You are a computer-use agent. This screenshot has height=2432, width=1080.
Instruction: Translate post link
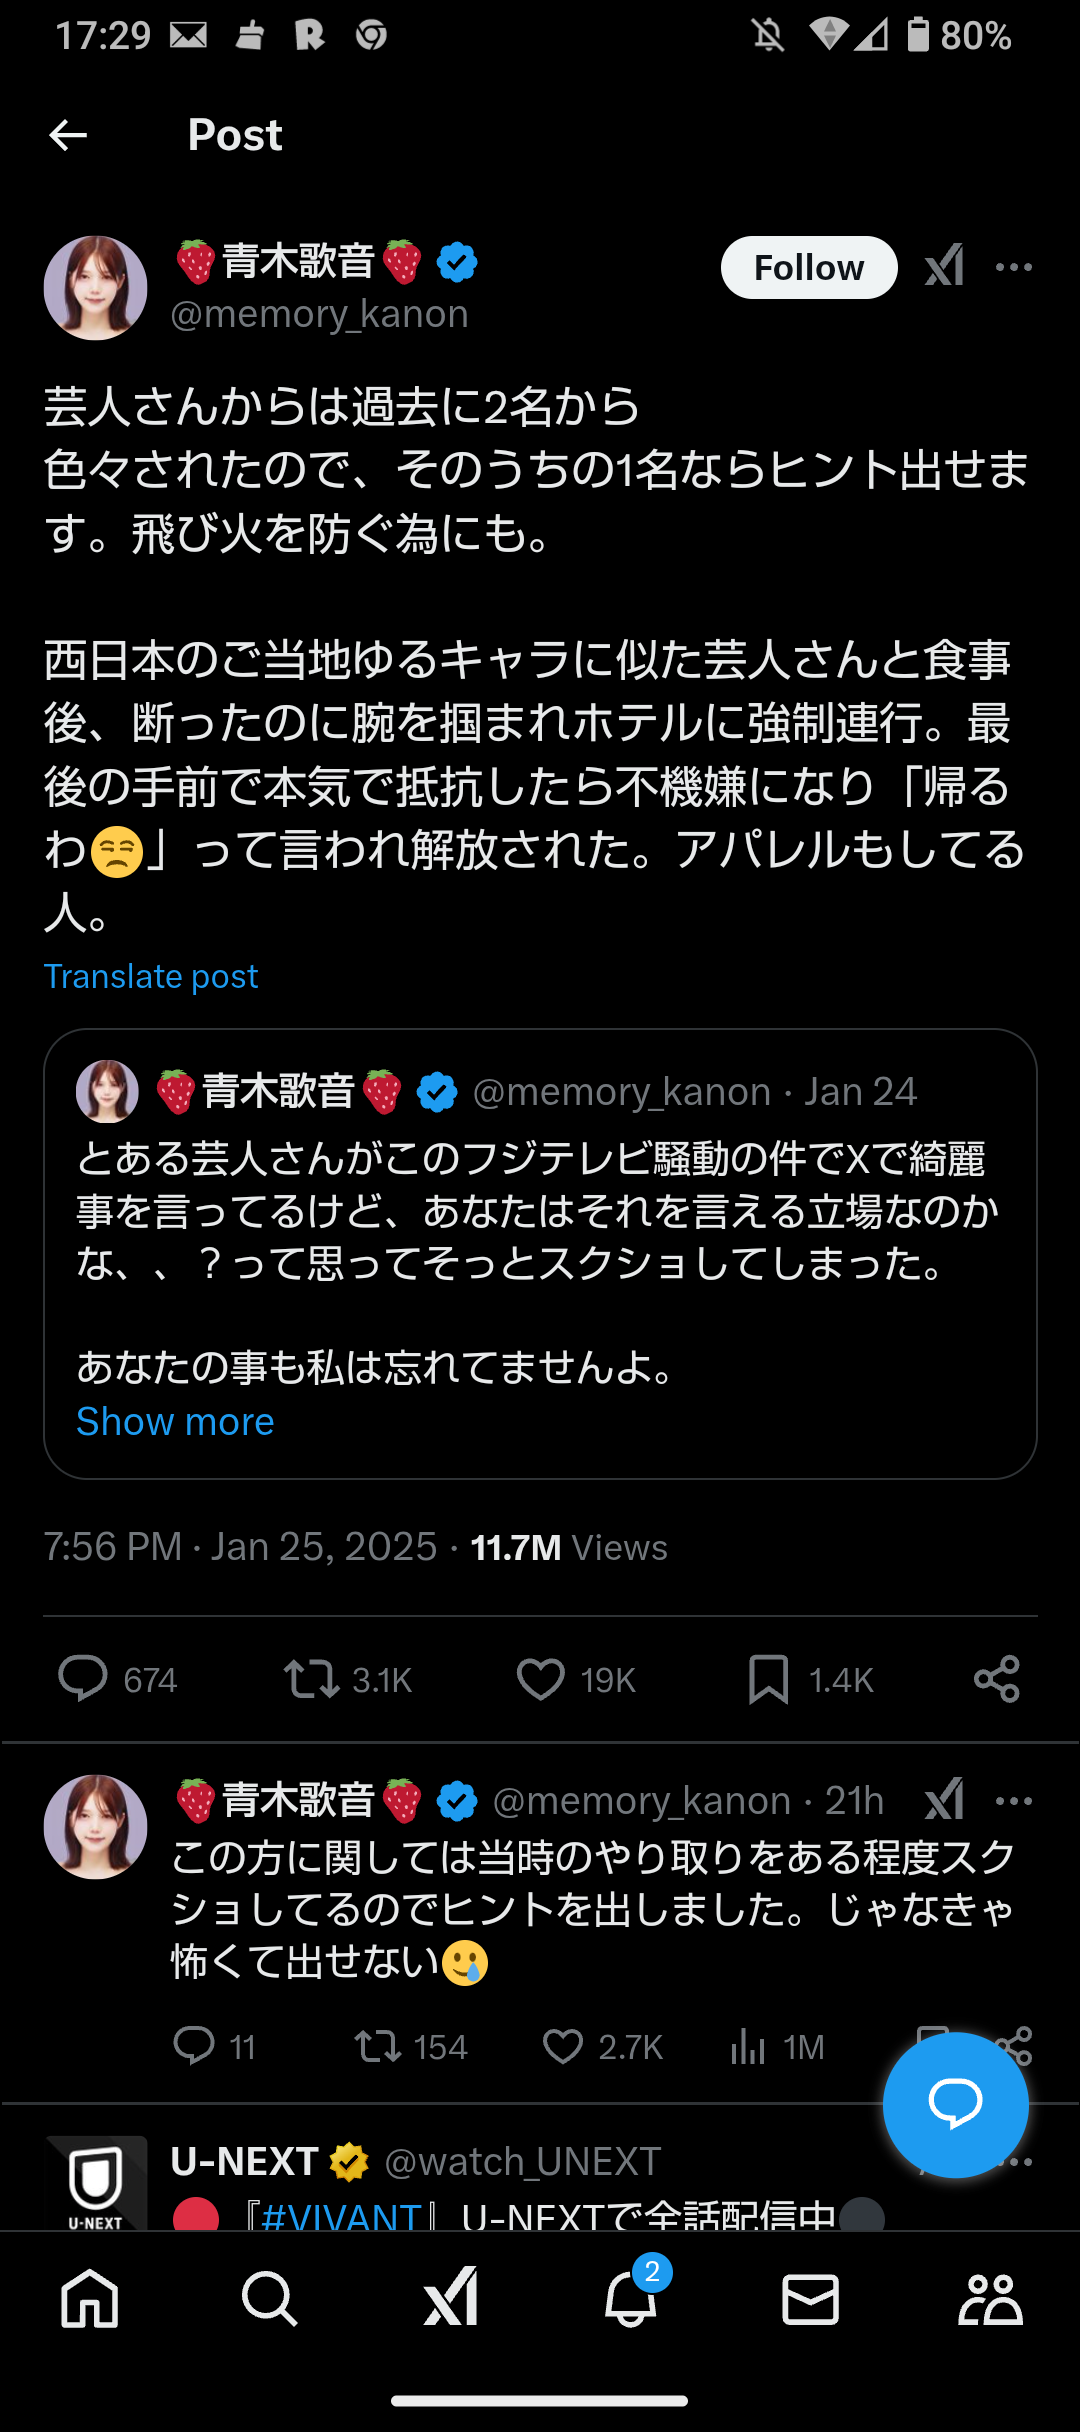[151, 976]
